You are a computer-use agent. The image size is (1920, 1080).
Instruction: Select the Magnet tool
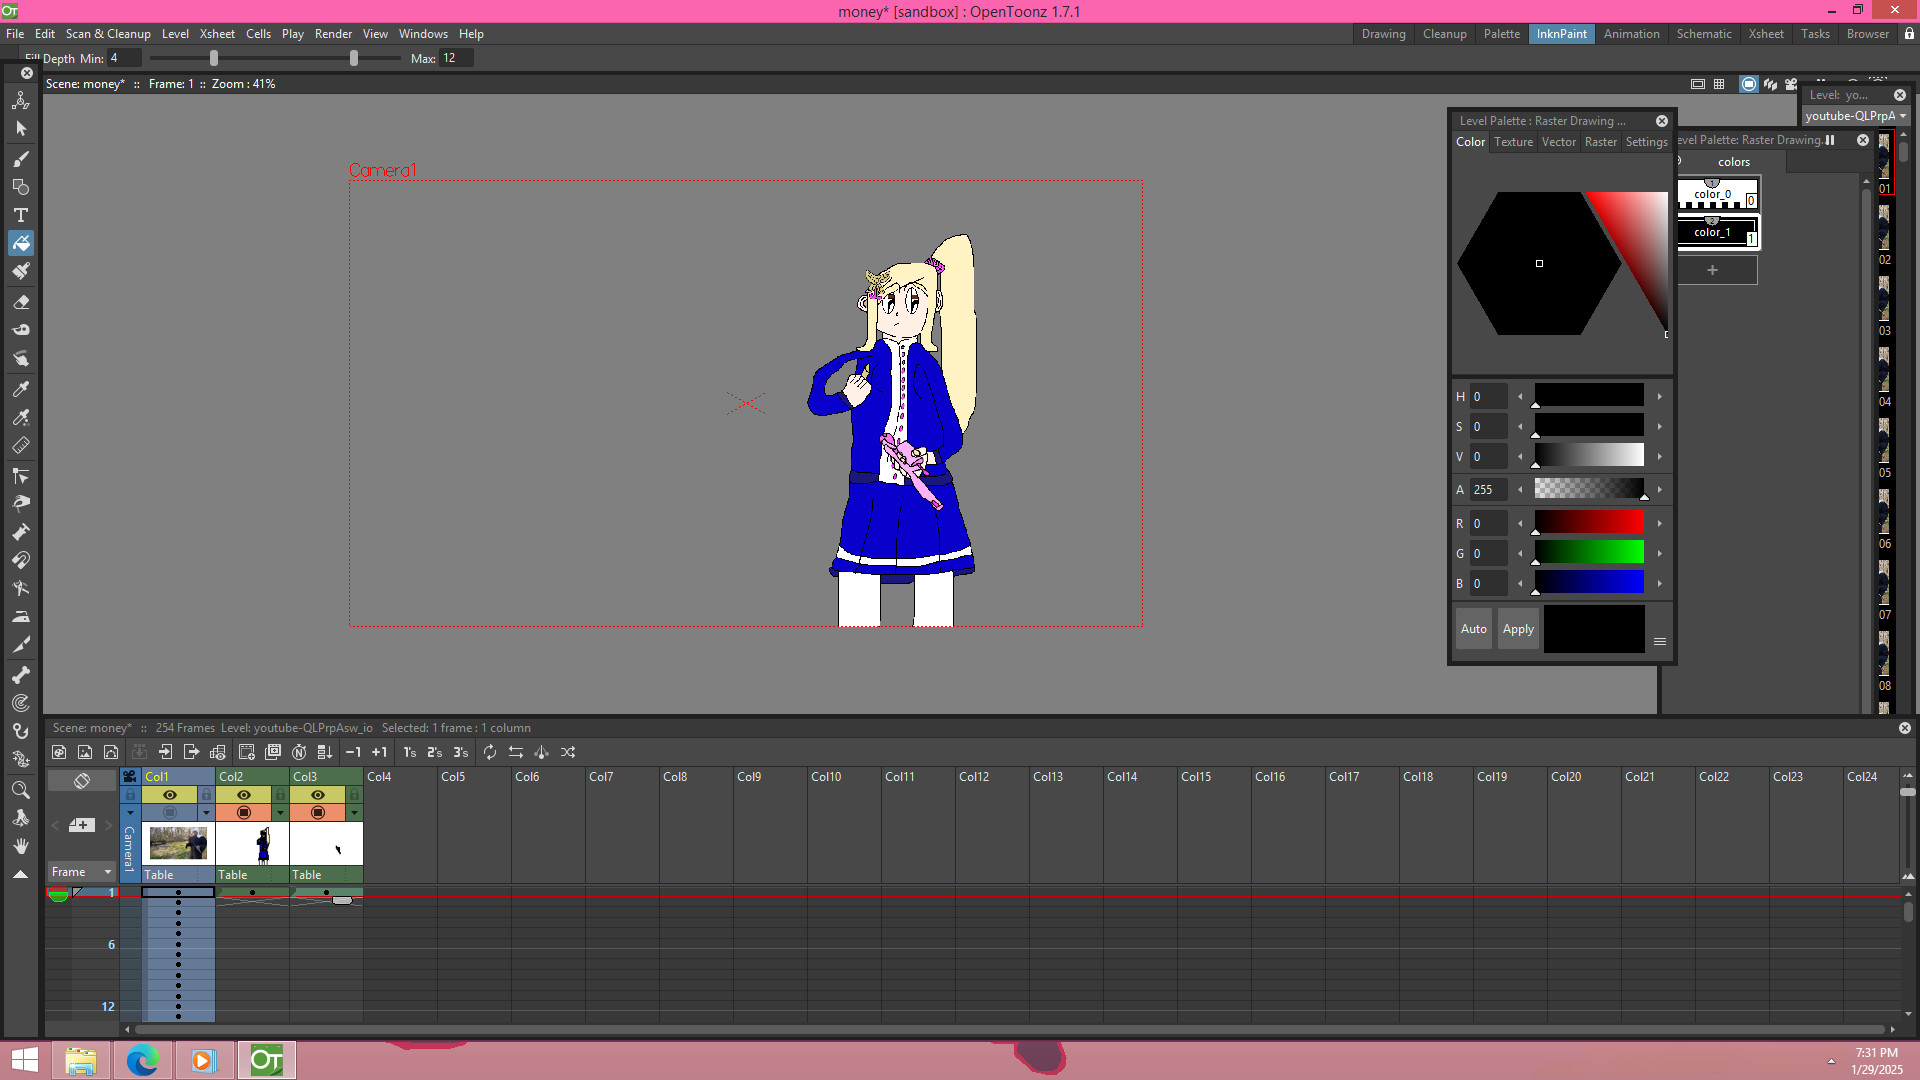pyautogui.click(x=20, y=560)
